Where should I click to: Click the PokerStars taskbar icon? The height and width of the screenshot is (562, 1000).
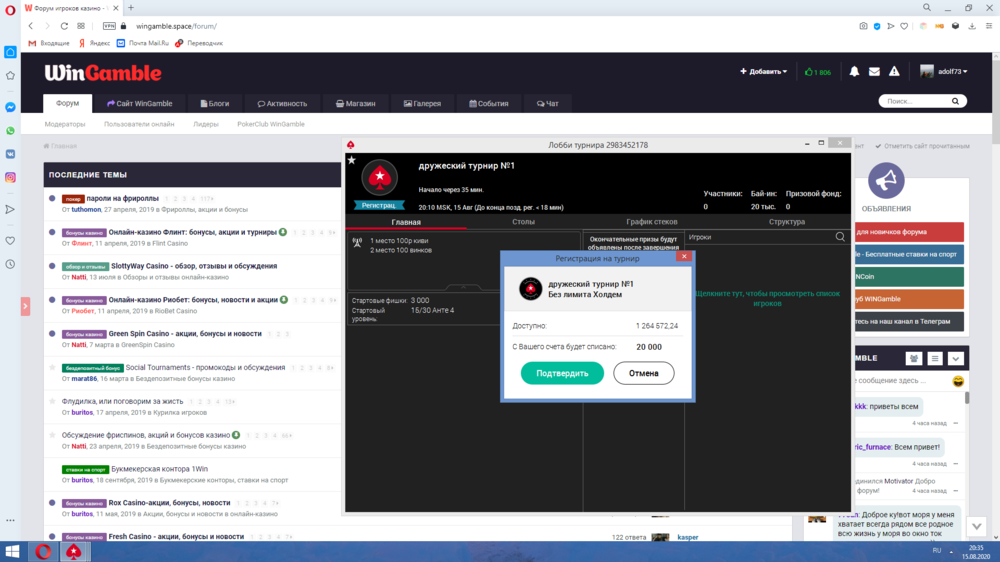click(x=73, y=551)
